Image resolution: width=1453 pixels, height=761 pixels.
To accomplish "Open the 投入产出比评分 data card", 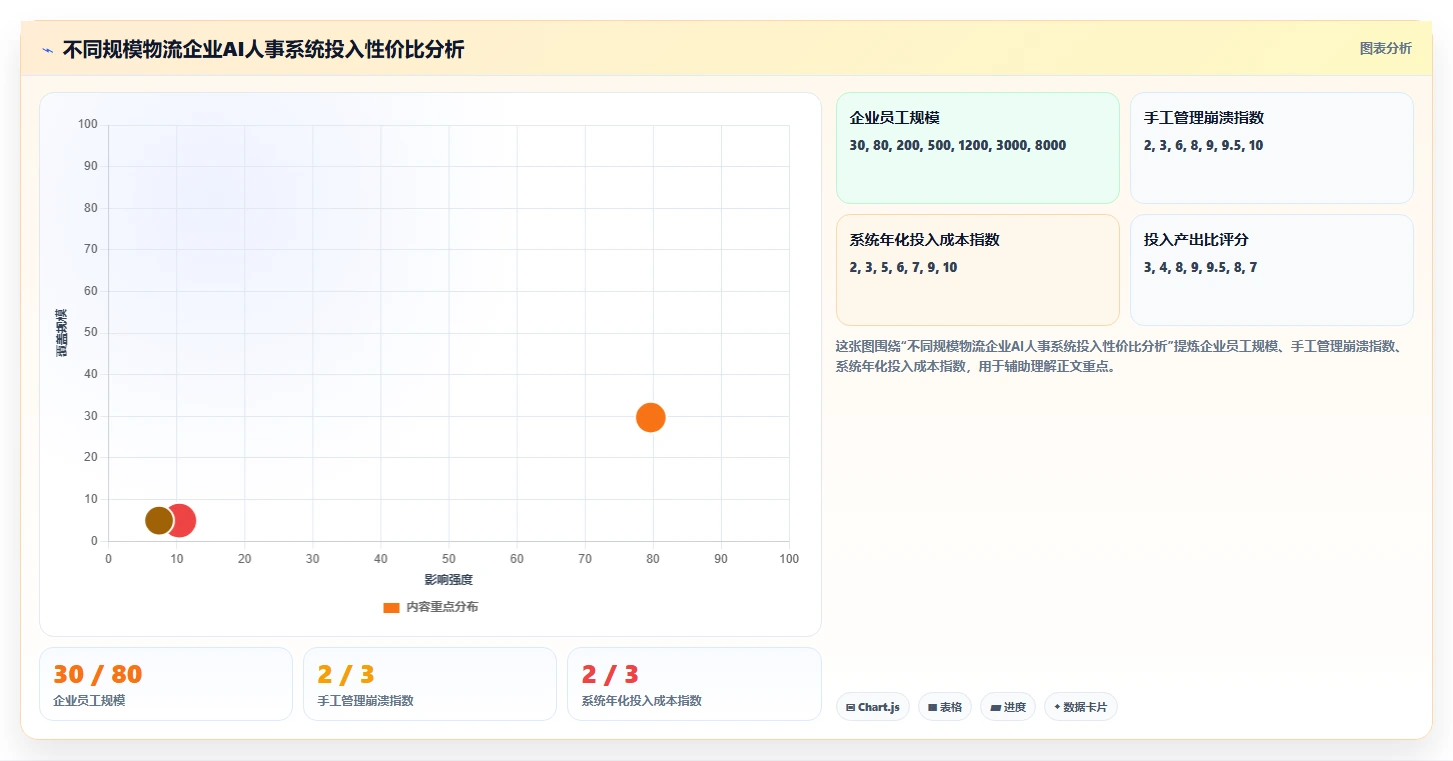I will click(x=1271, y=270).
